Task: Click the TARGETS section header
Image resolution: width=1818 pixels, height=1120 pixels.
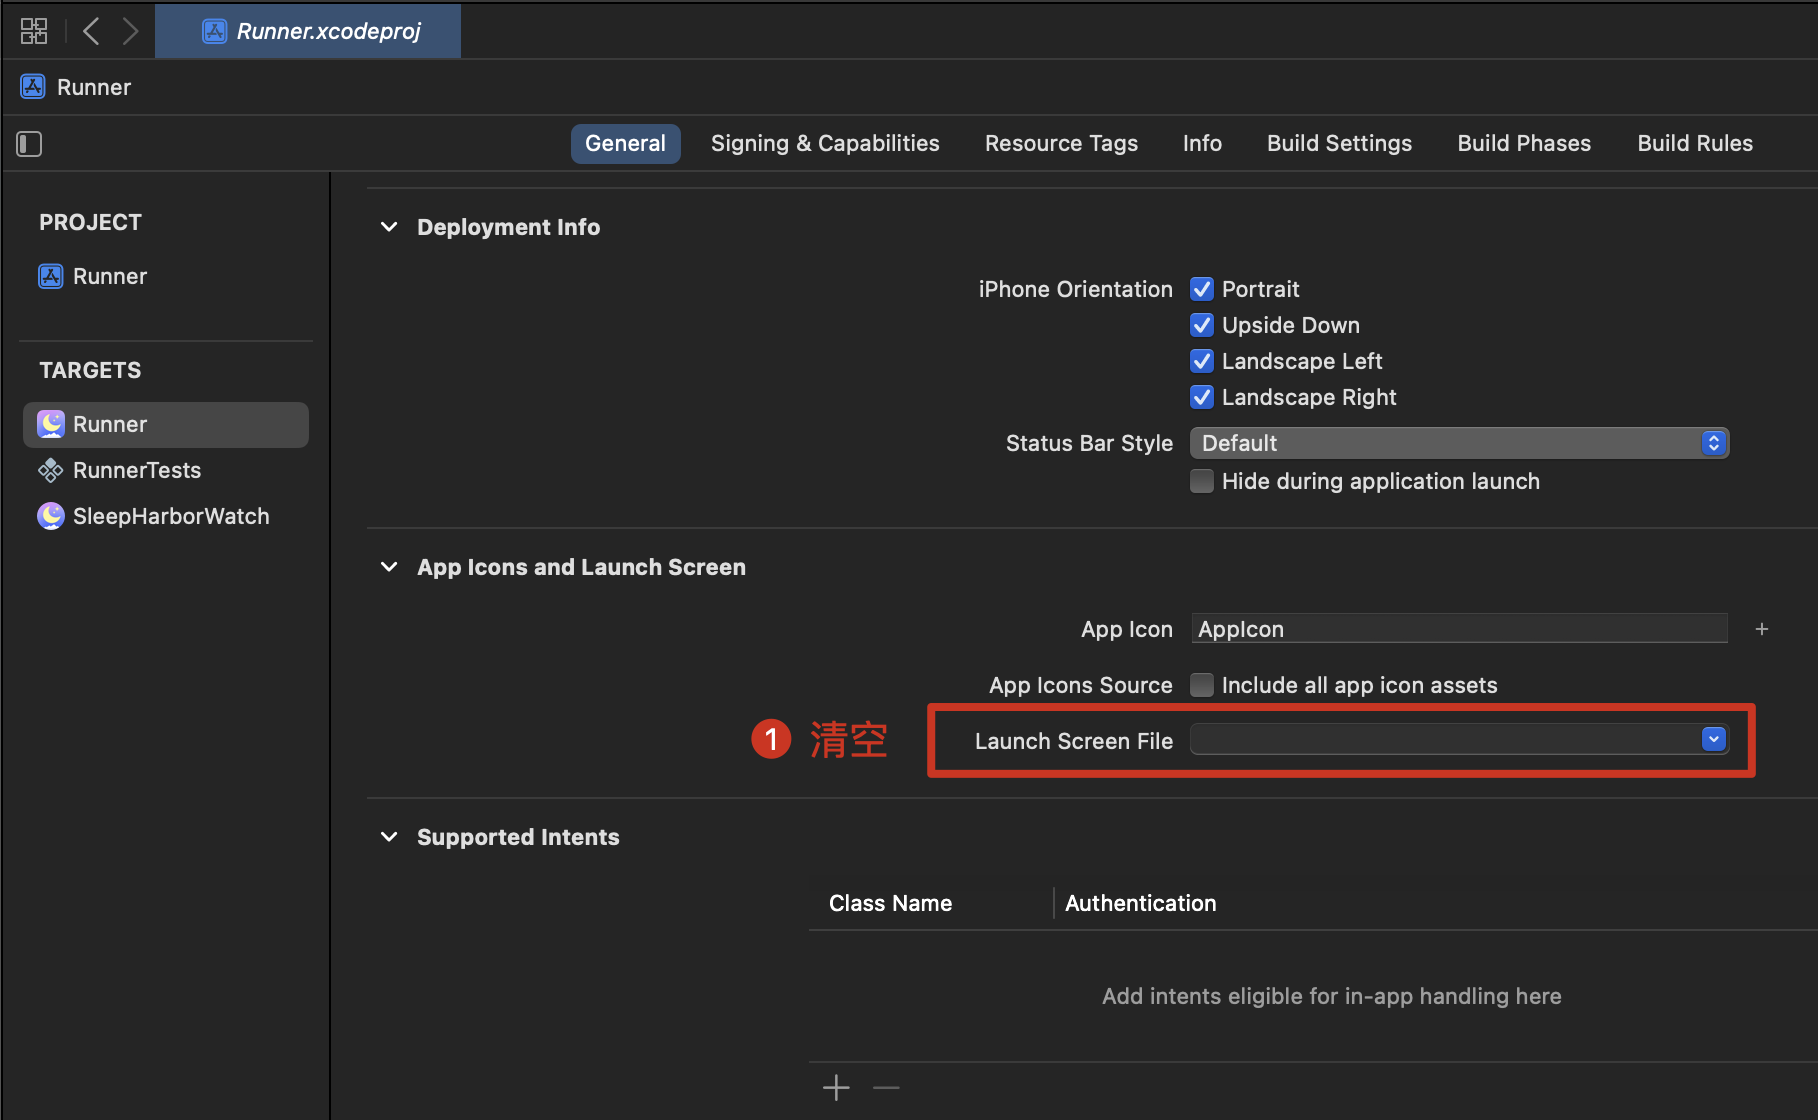Action: [x=90, y=370]
